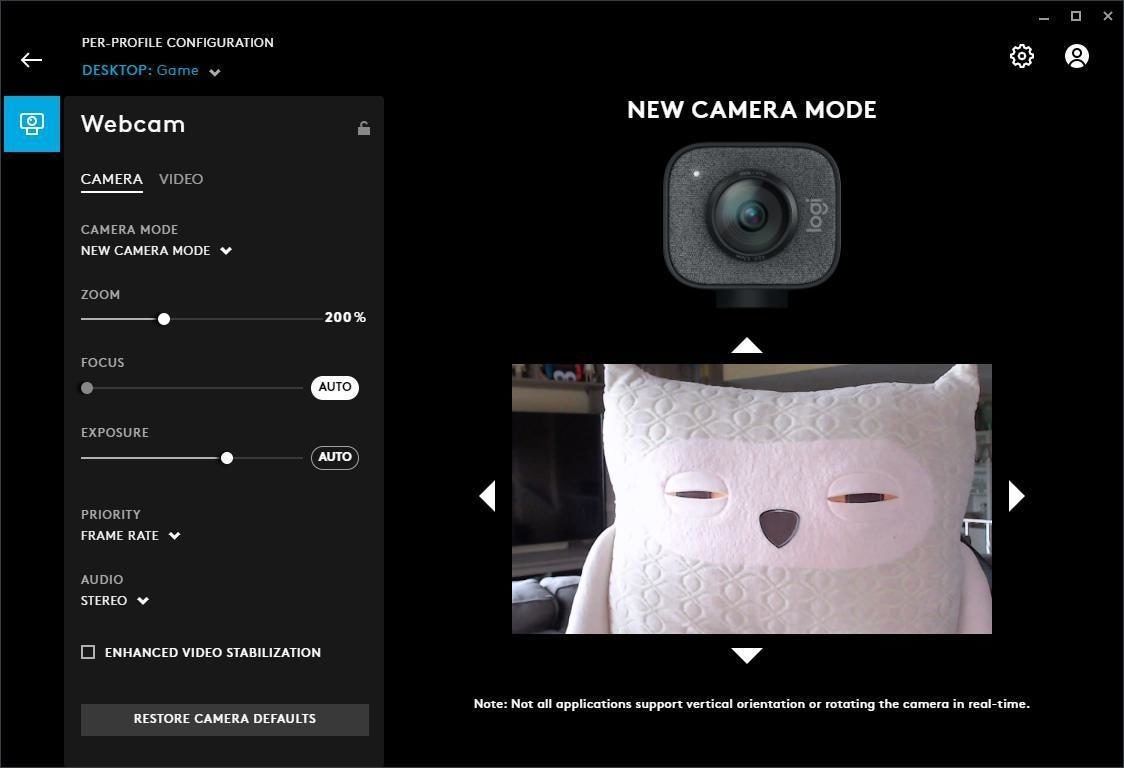
Task: Click the StreamCam webcam image
Action: 752,224
